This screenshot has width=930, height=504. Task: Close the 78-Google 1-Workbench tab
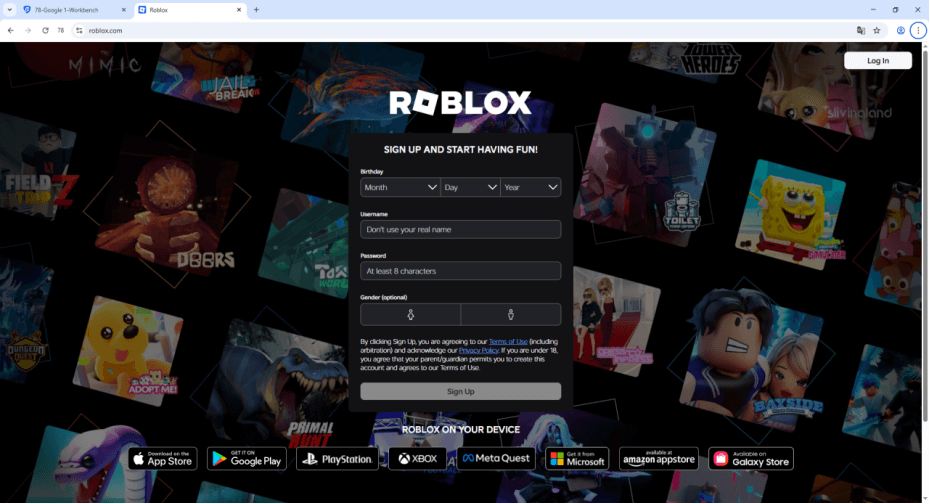[x=123, y=10]
